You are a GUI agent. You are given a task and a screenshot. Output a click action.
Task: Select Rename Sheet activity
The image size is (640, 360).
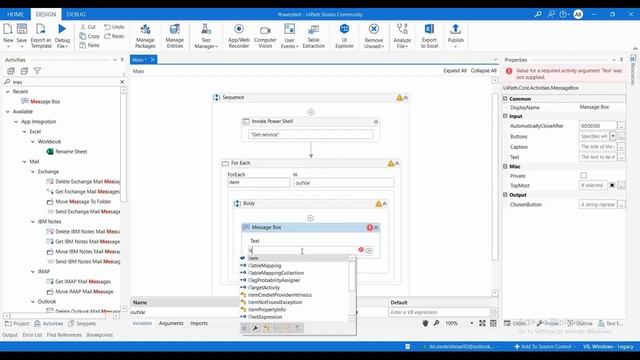coord(67,151)
